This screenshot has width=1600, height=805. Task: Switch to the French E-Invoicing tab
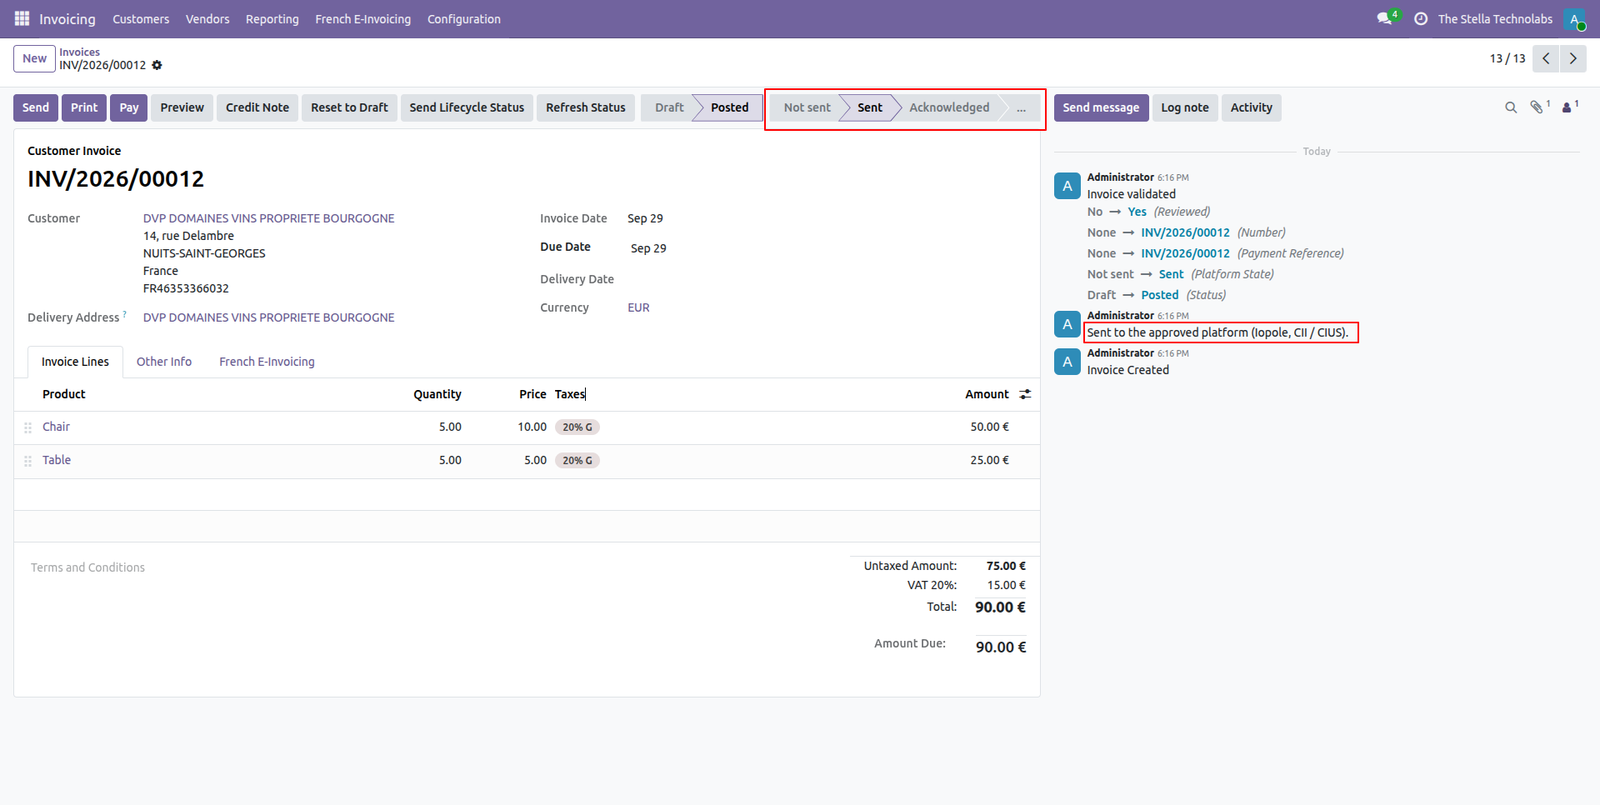tap(267, 362)
